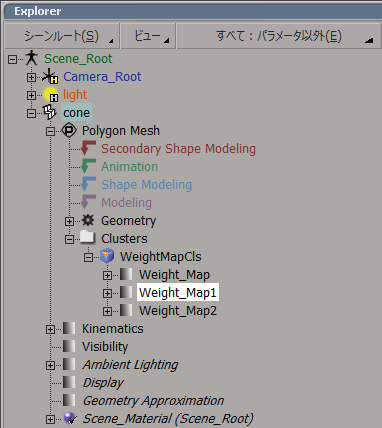Select the Camera_Root label
382x428 pixels.
[102, 77]
